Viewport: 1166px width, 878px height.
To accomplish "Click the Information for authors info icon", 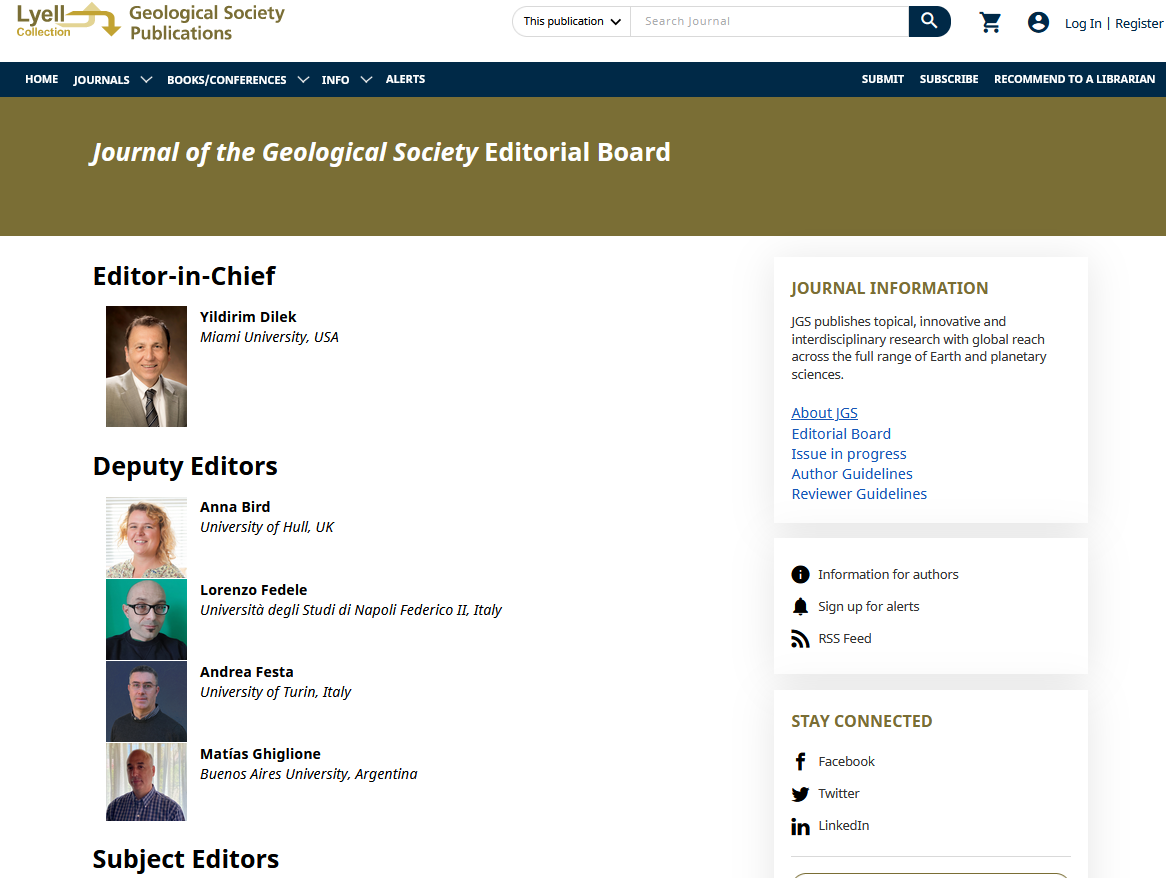I will pos(800,575).
